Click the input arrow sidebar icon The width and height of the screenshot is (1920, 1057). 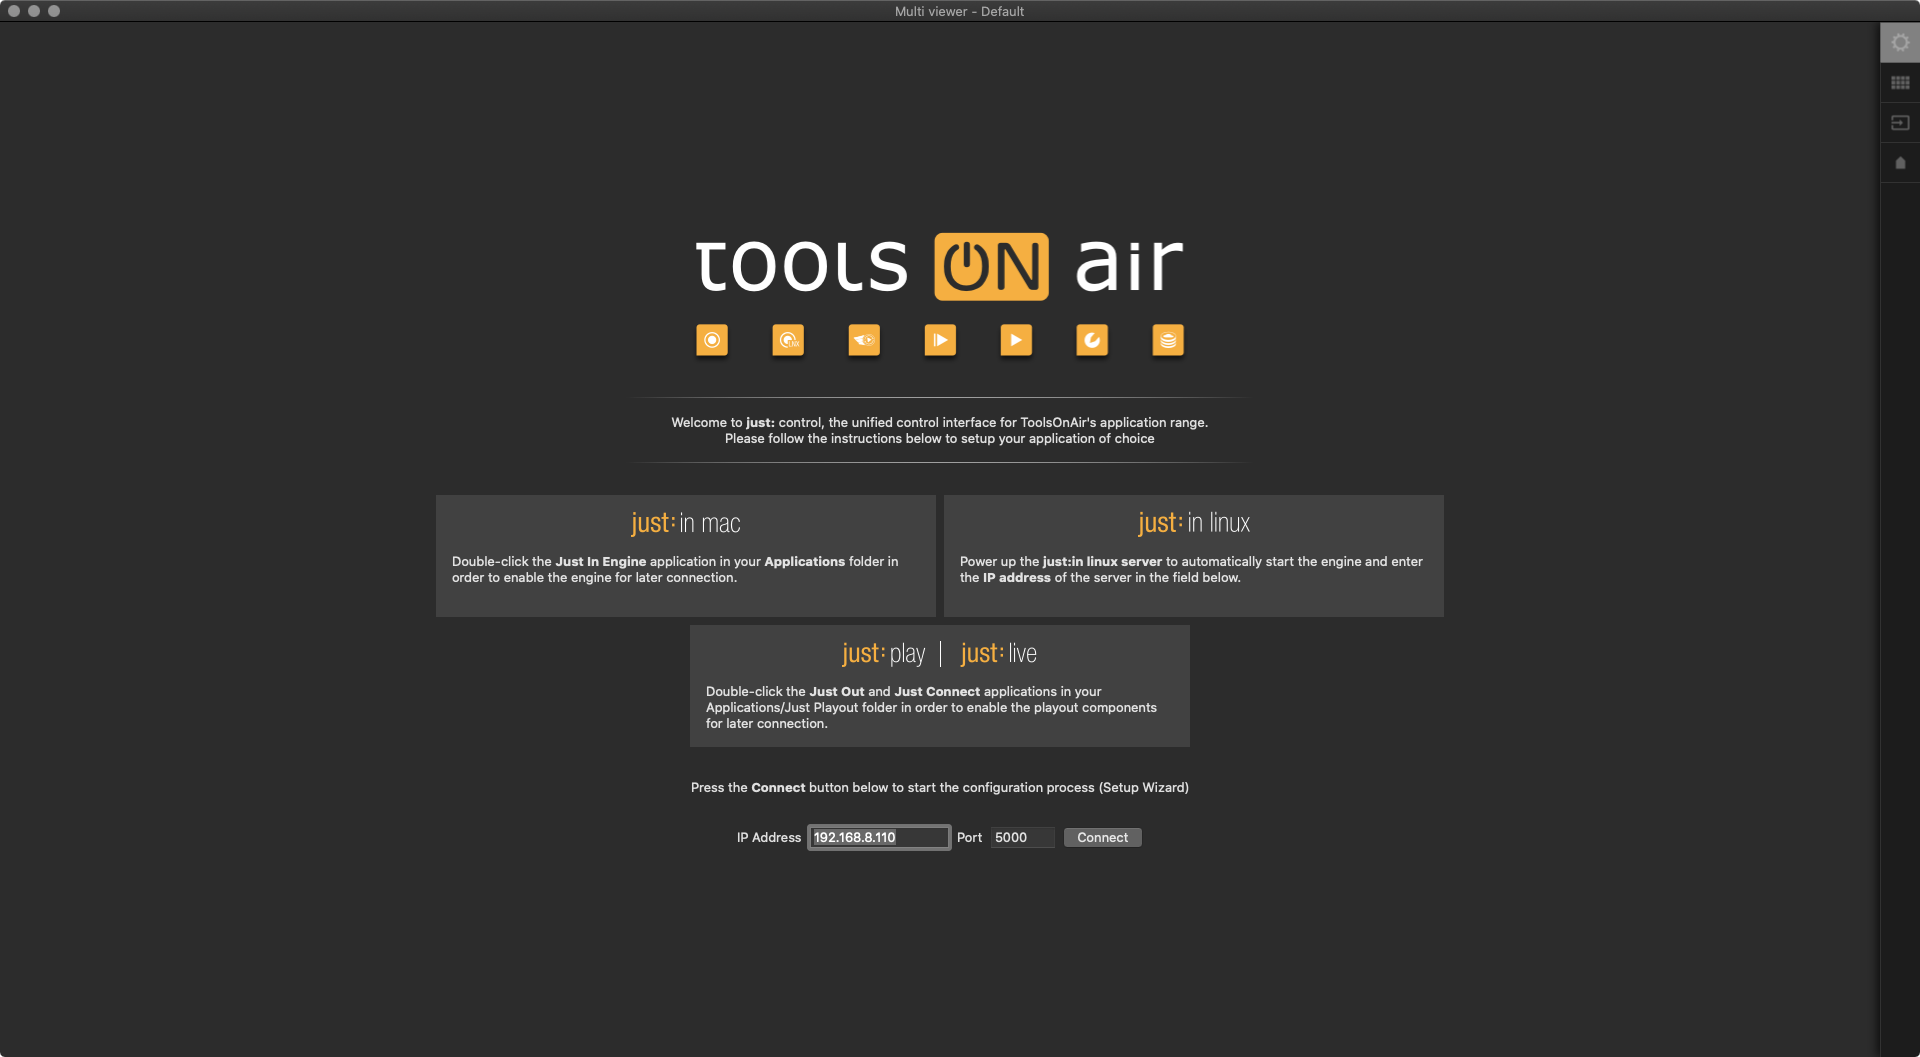1900,123
